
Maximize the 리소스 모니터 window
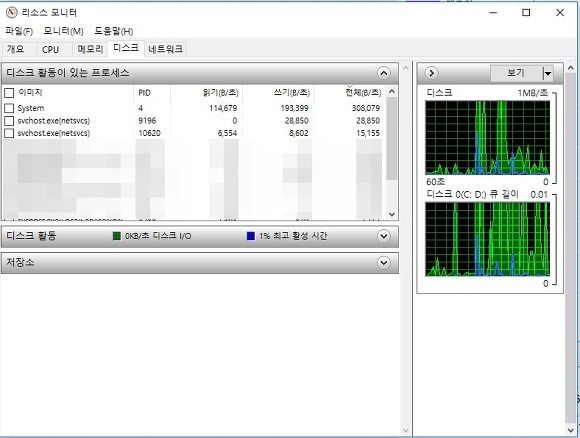pos(526,13)
